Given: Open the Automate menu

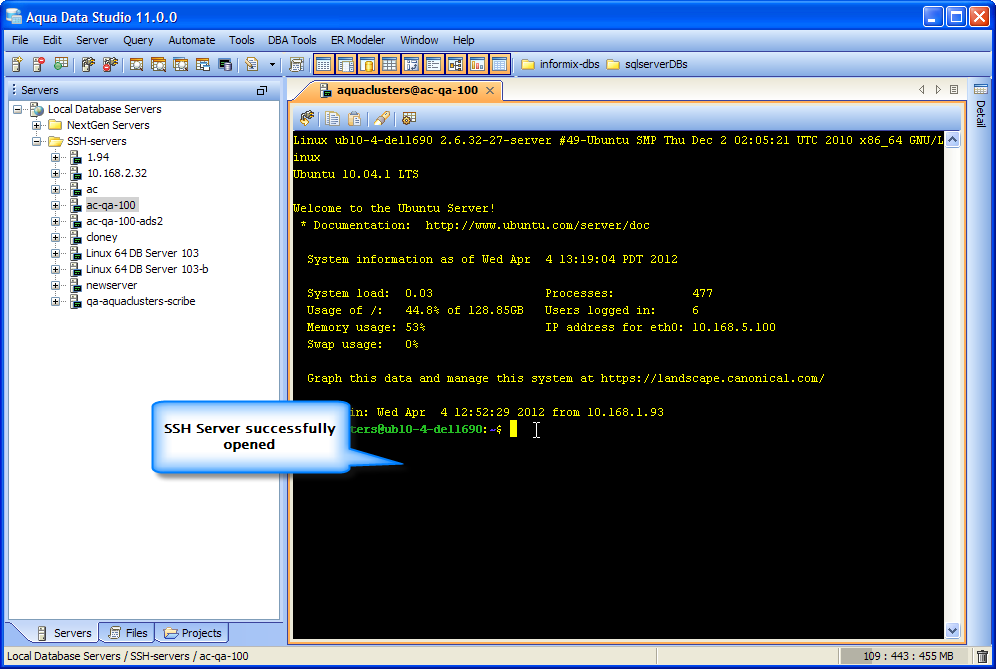Looking at the screenshot, I should 191,40.
